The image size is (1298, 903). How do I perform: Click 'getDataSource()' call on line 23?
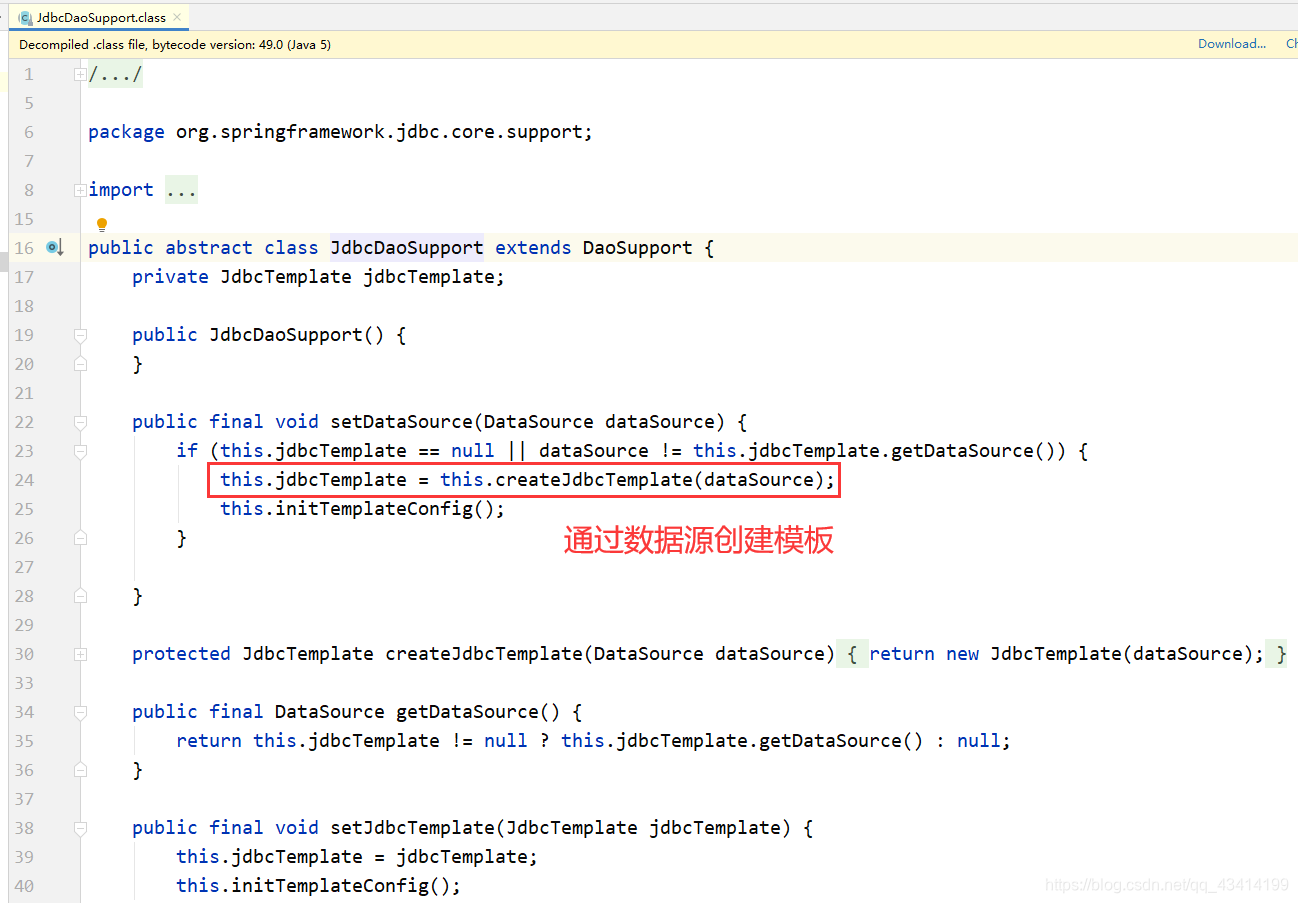click(x=974, y=451)
